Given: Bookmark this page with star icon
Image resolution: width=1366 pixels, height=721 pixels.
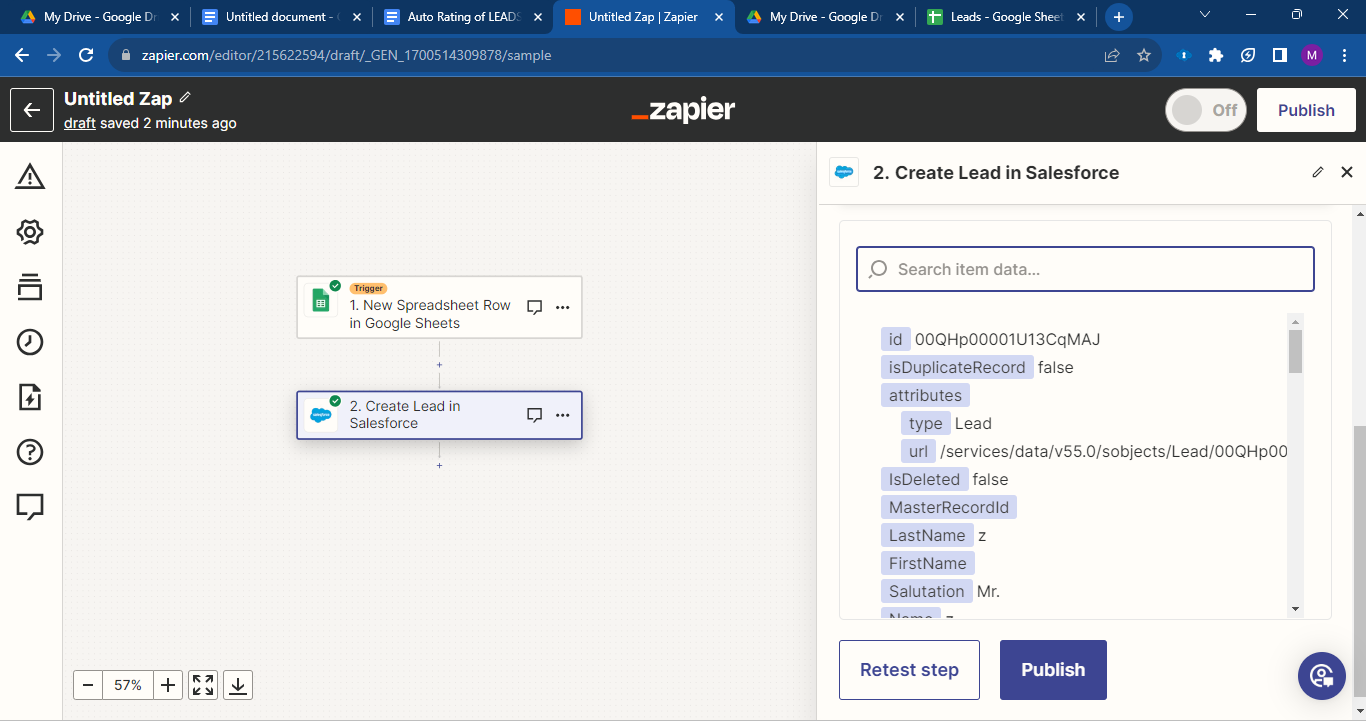Looking at the screenshot, I should tap(1144, 55).
